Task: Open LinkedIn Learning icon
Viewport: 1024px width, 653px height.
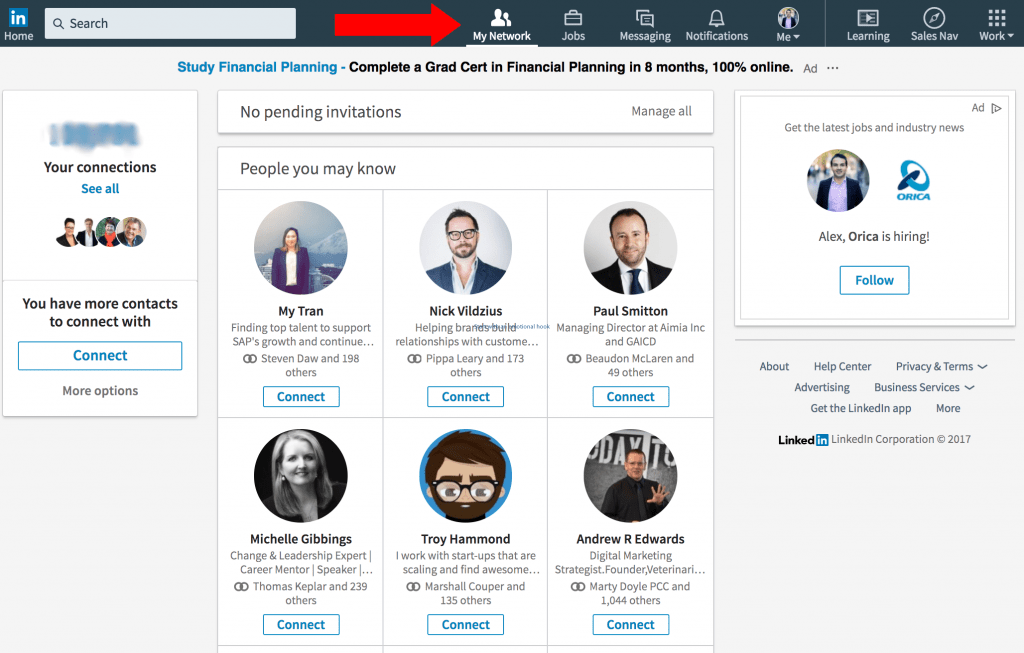Action: click(867, 18)
